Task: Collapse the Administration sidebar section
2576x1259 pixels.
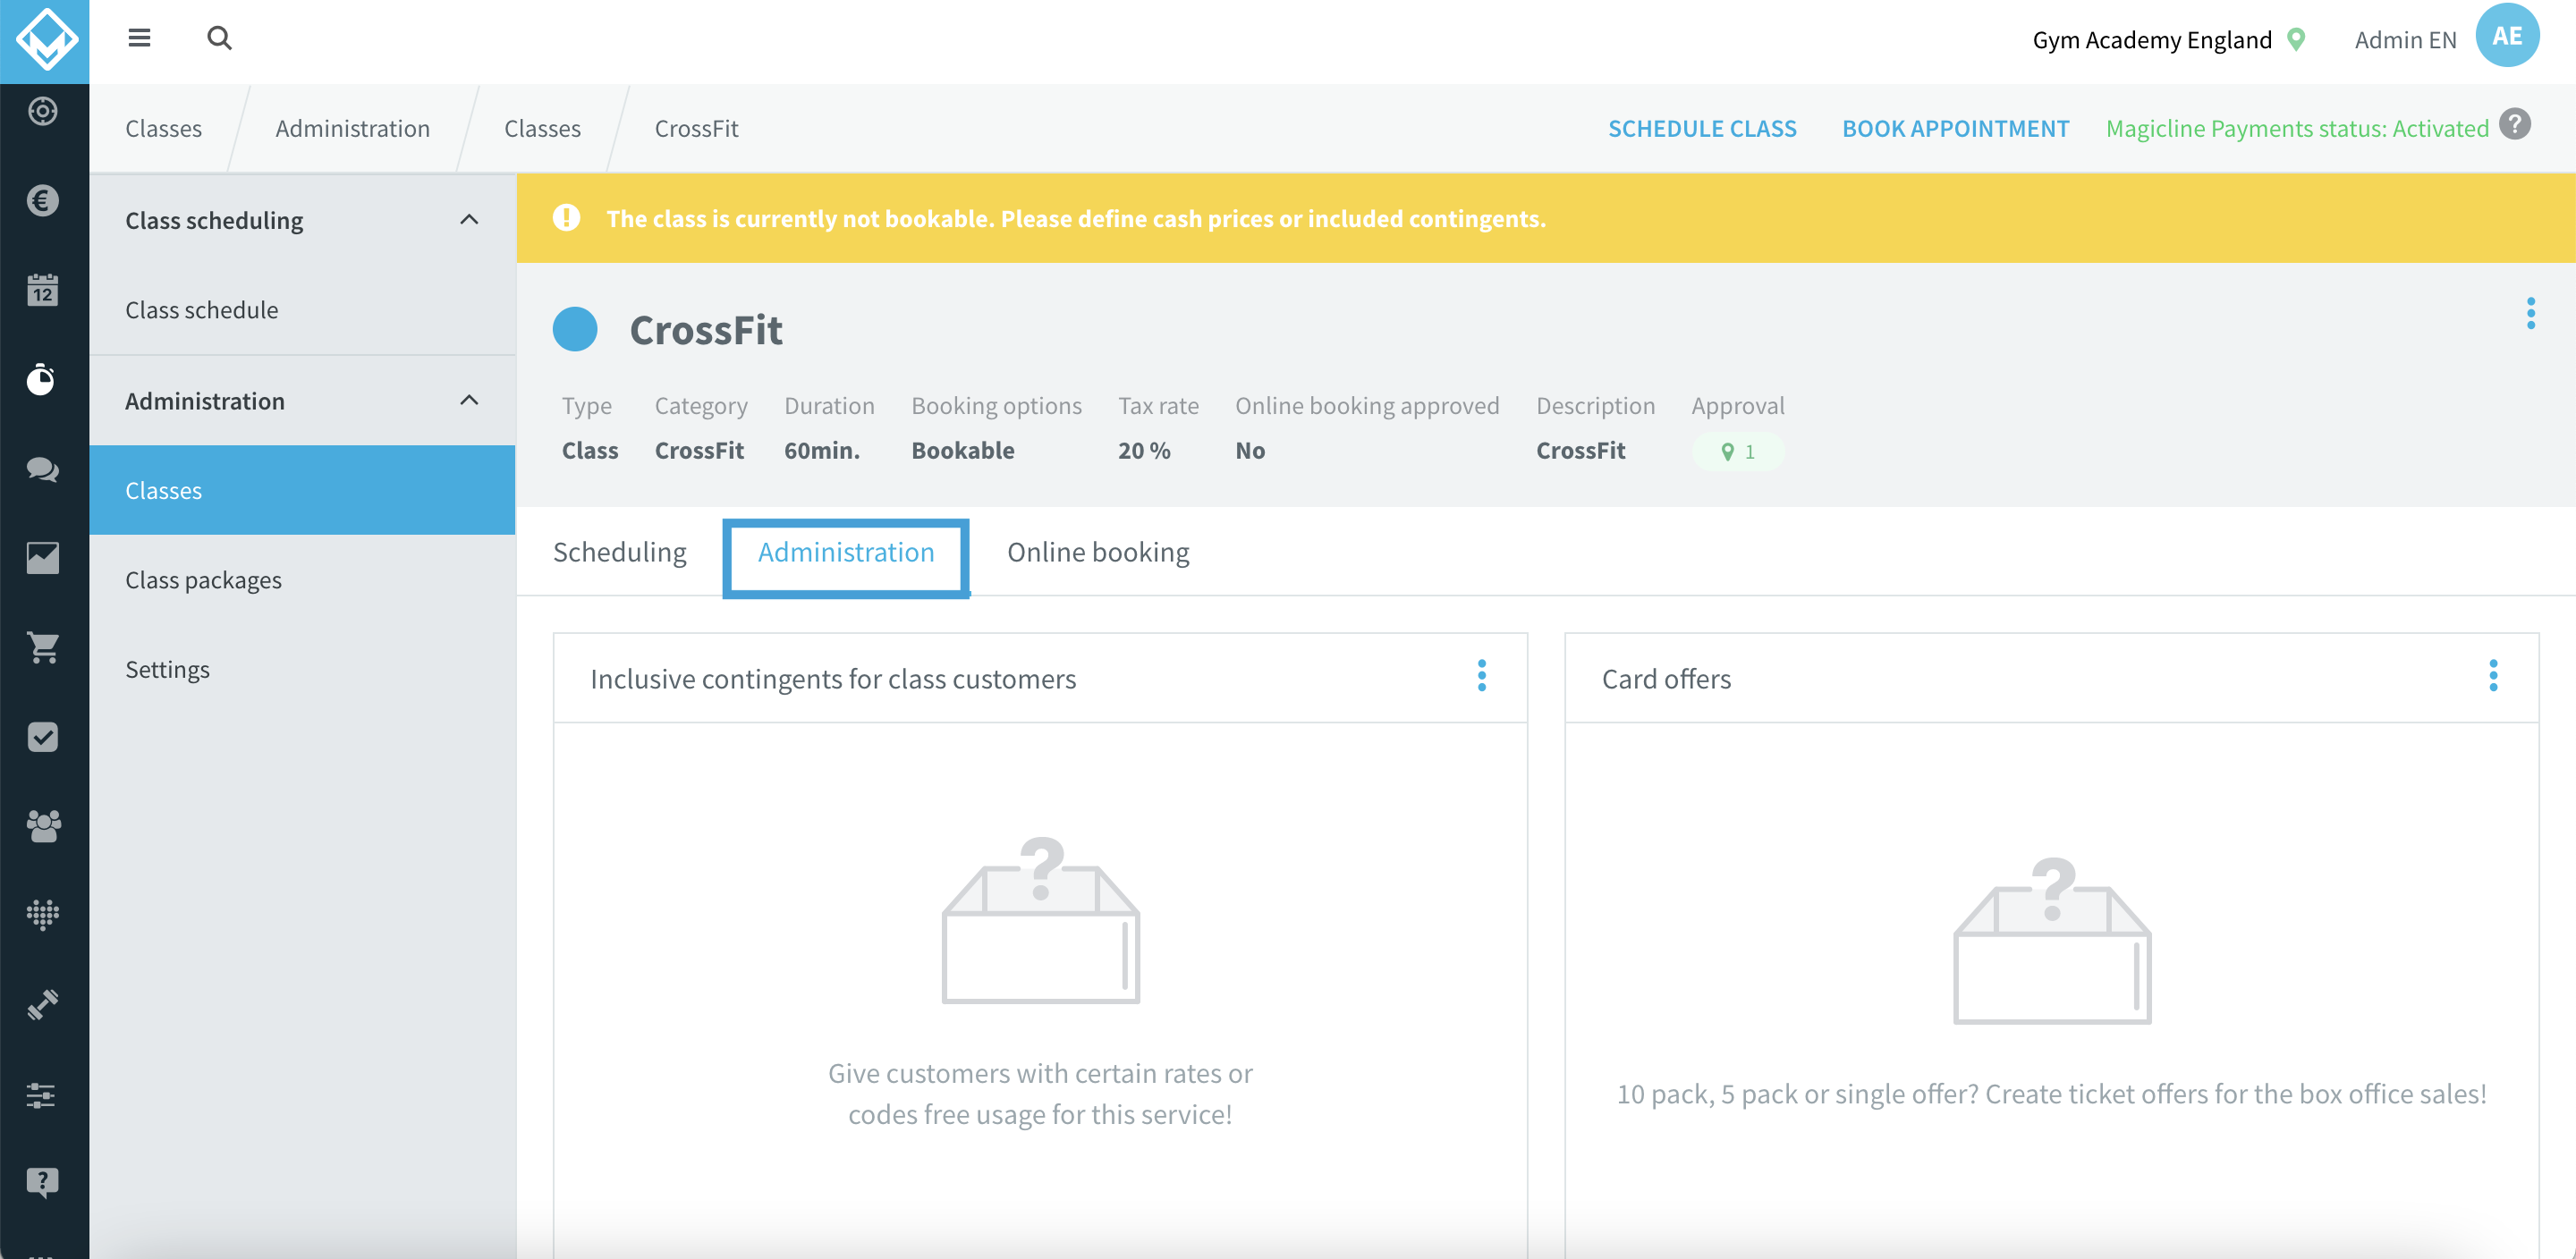Action: coord(469,401)
